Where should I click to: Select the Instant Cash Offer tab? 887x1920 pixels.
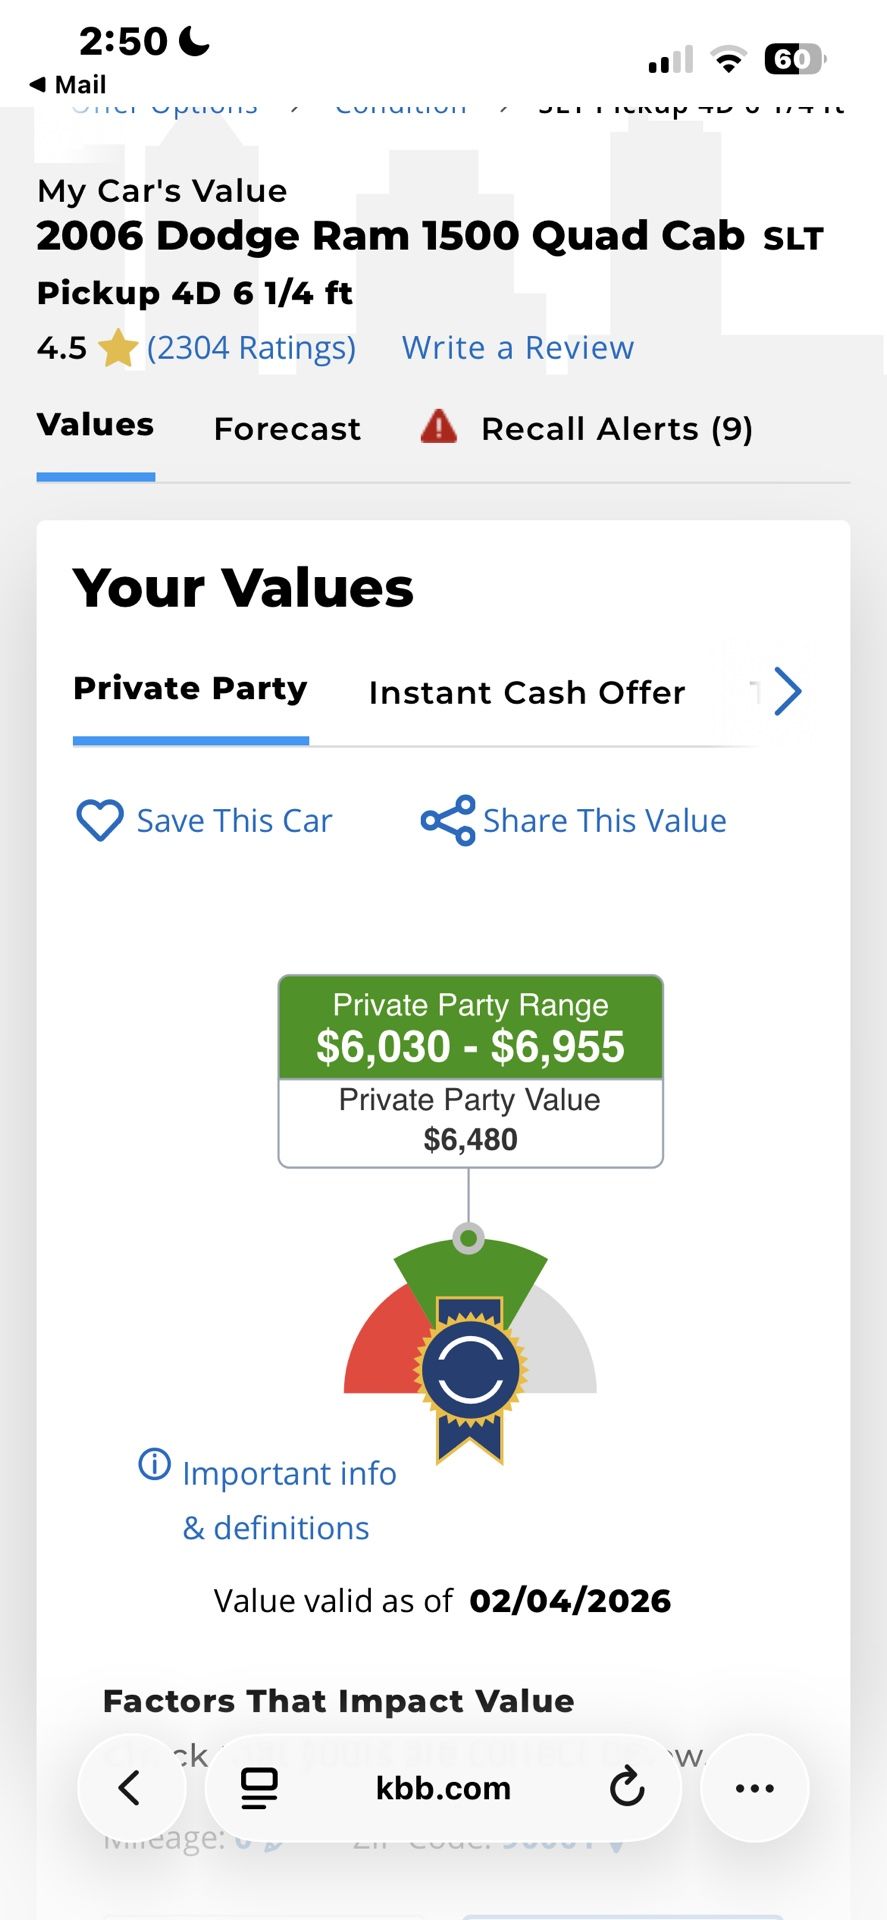click(527, 692)
